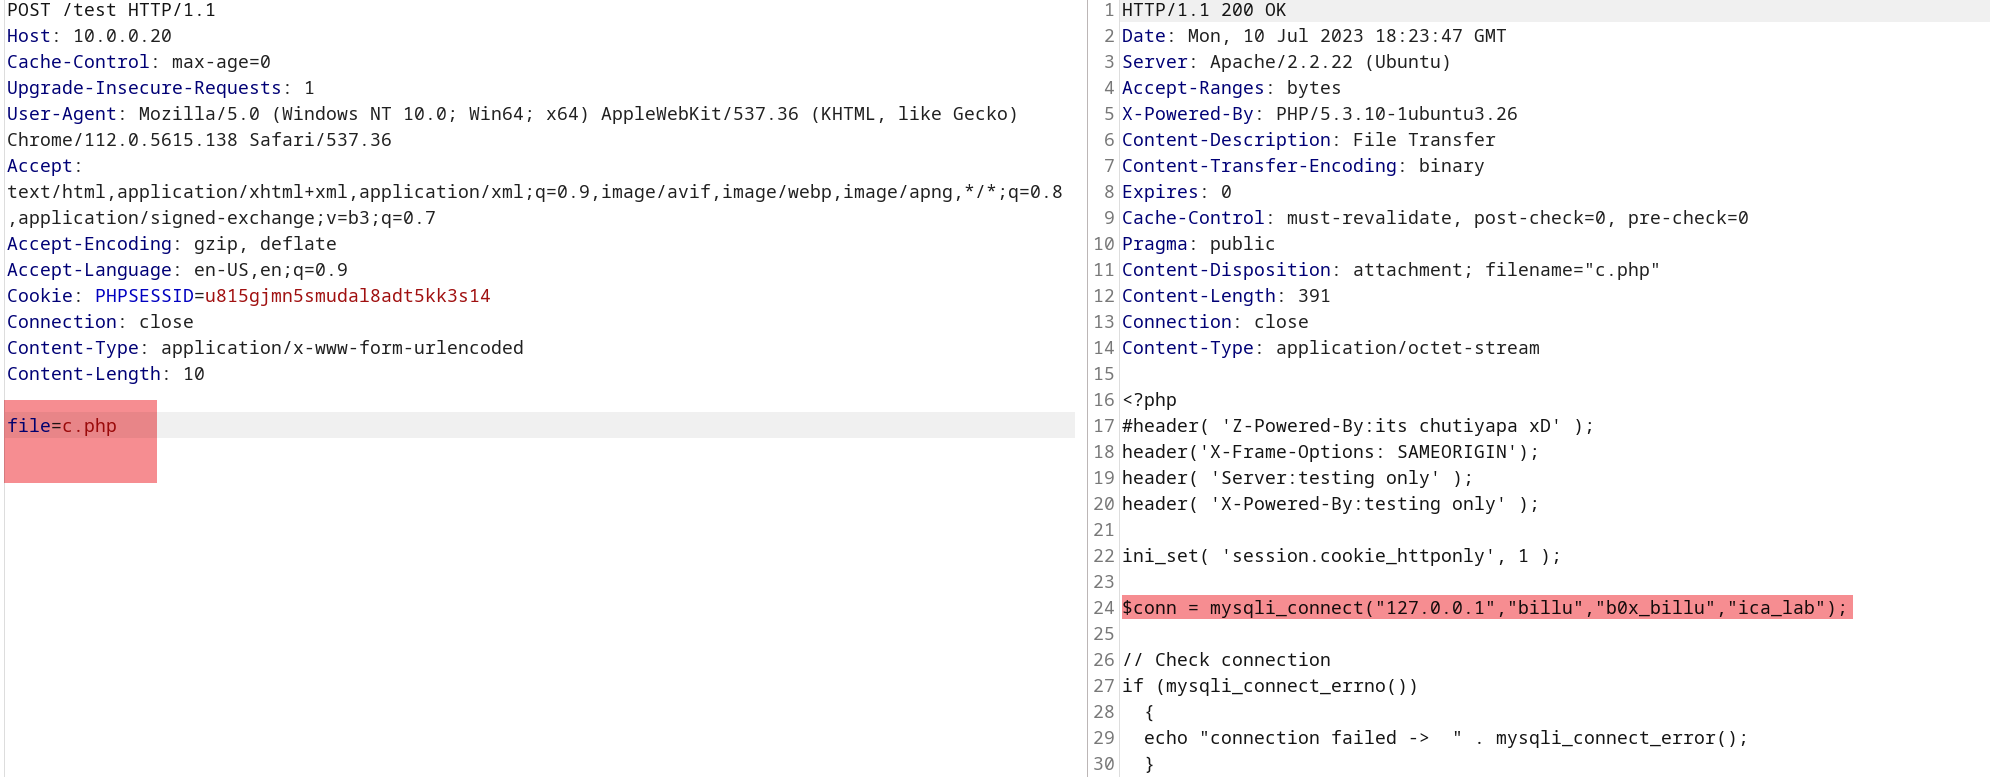Select the Accept: header name in request

45,166
